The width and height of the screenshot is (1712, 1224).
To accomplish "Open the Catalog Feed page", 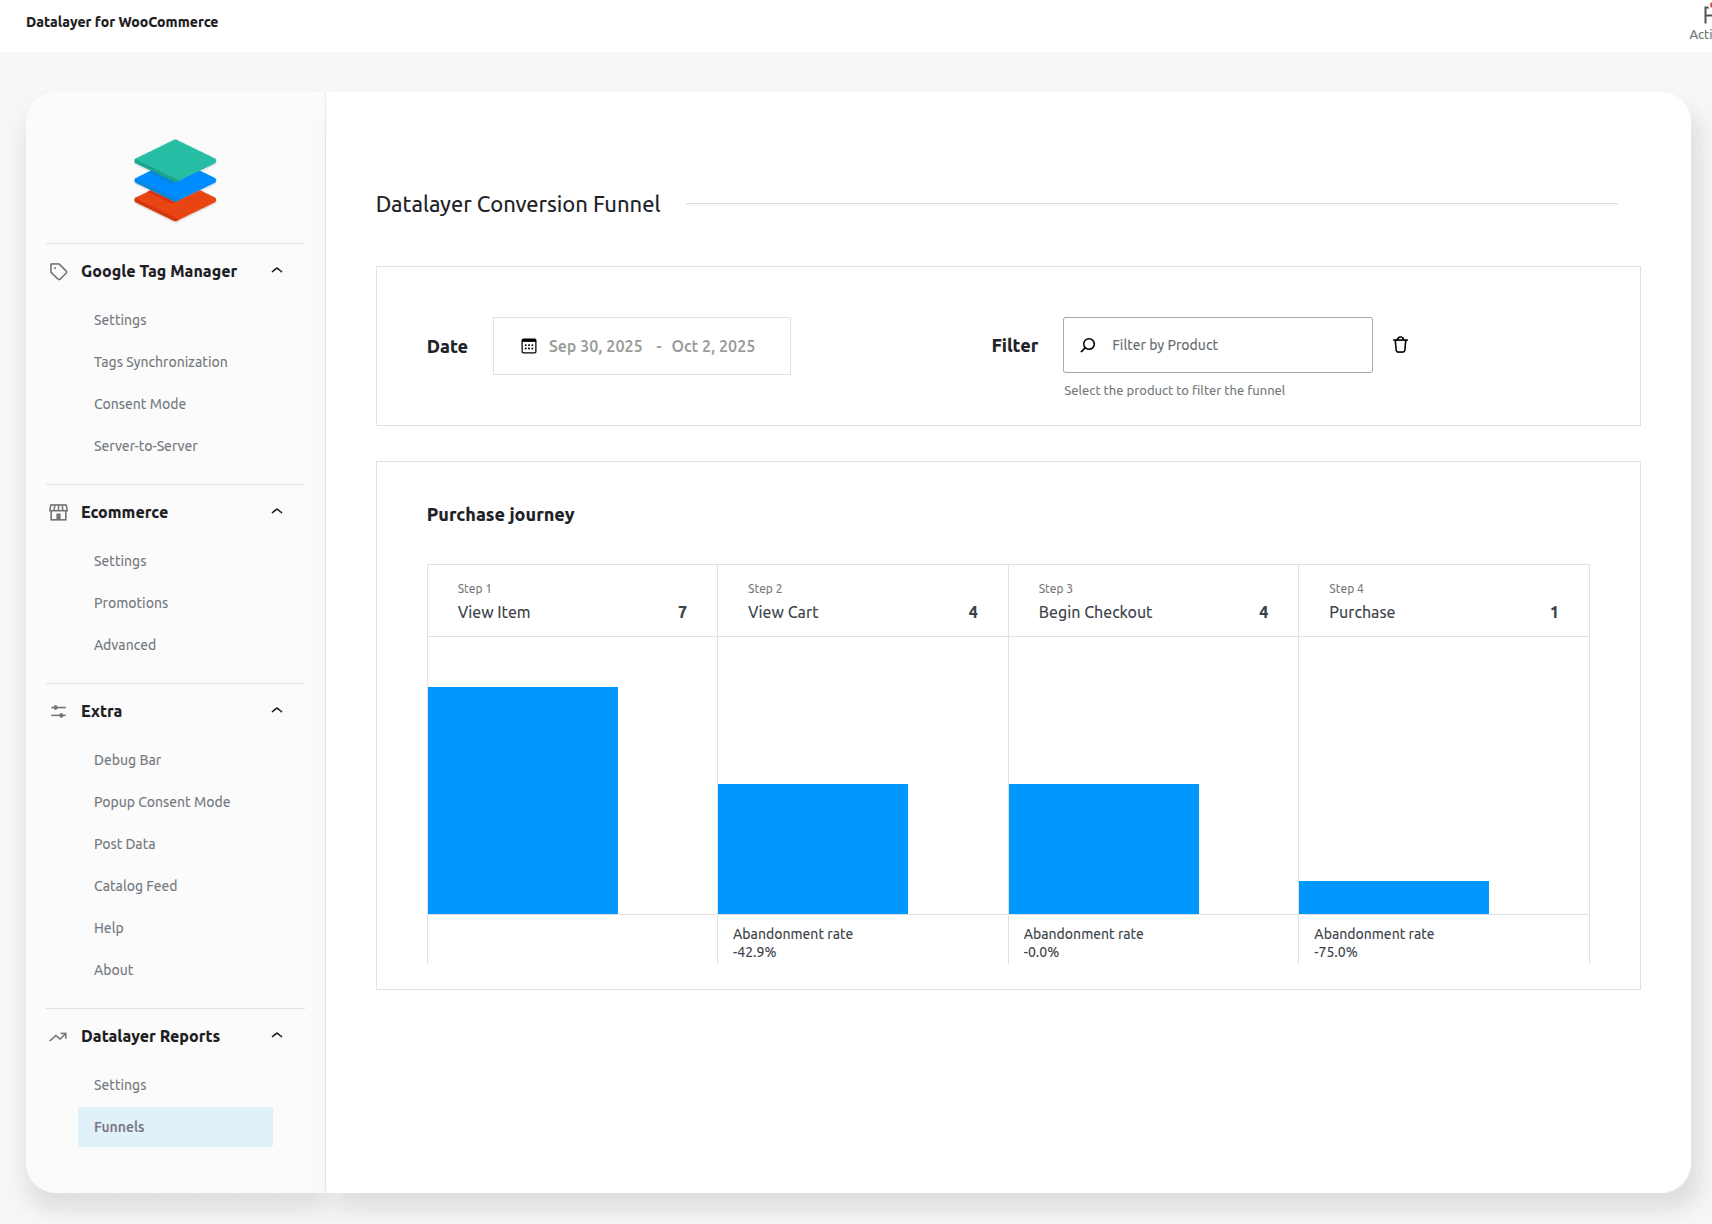I will click(135, 886).
